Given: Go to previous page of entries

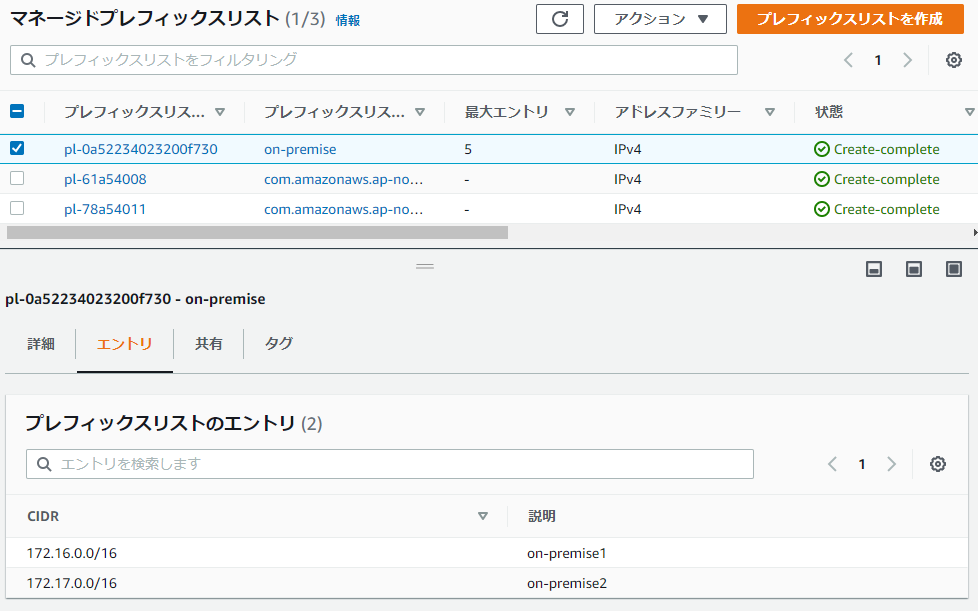Looking at the screenshot, I should tap(832, 464).
